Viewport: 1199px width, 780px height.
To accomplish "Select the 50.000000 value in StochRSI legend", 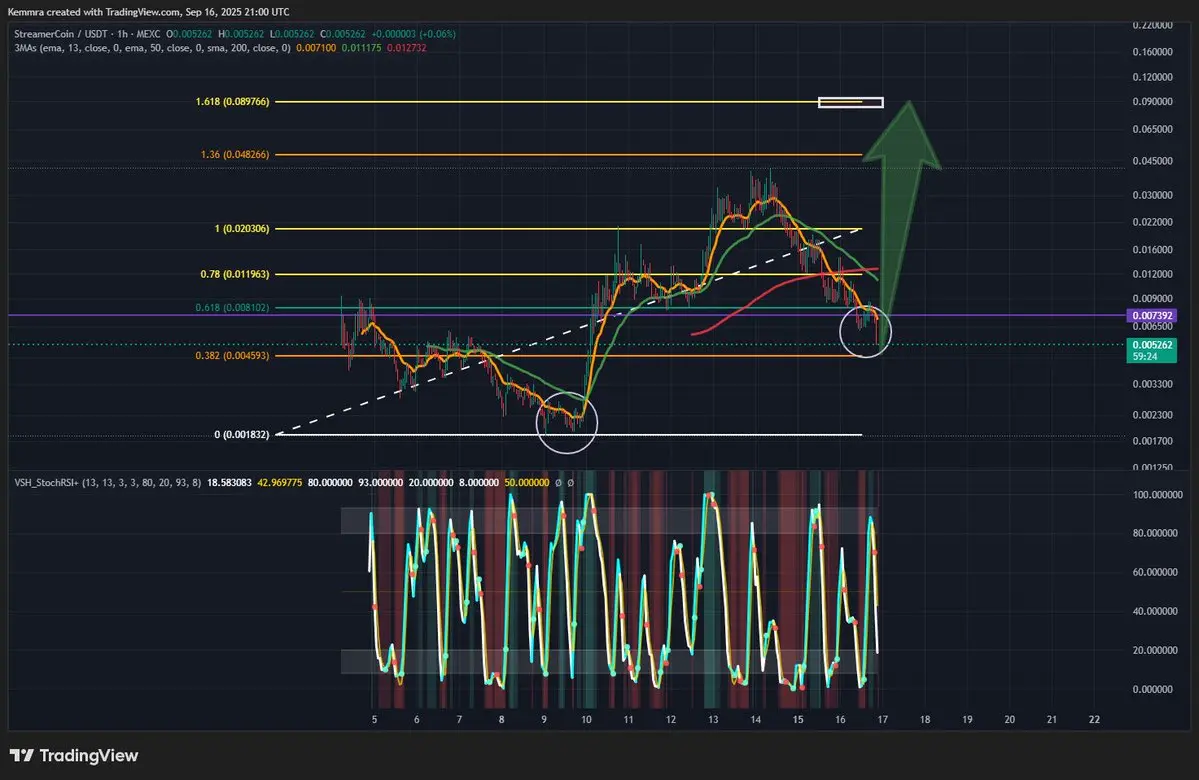I will pos(527,483).
